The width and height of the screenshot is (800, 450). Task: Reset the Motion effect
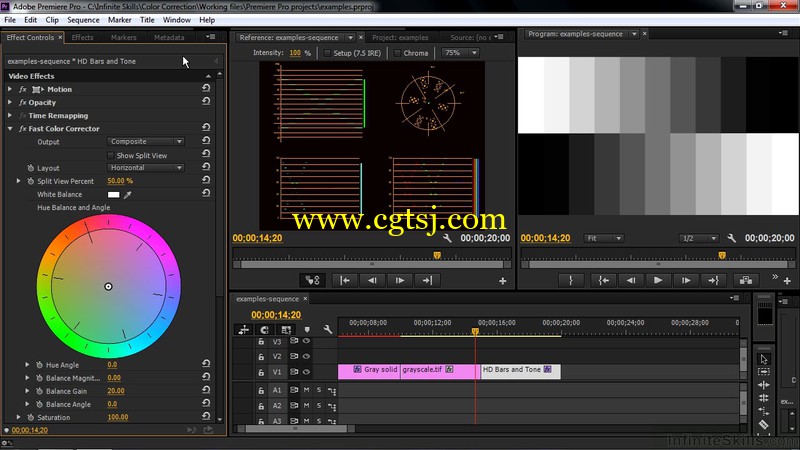(x=206, y=88)
